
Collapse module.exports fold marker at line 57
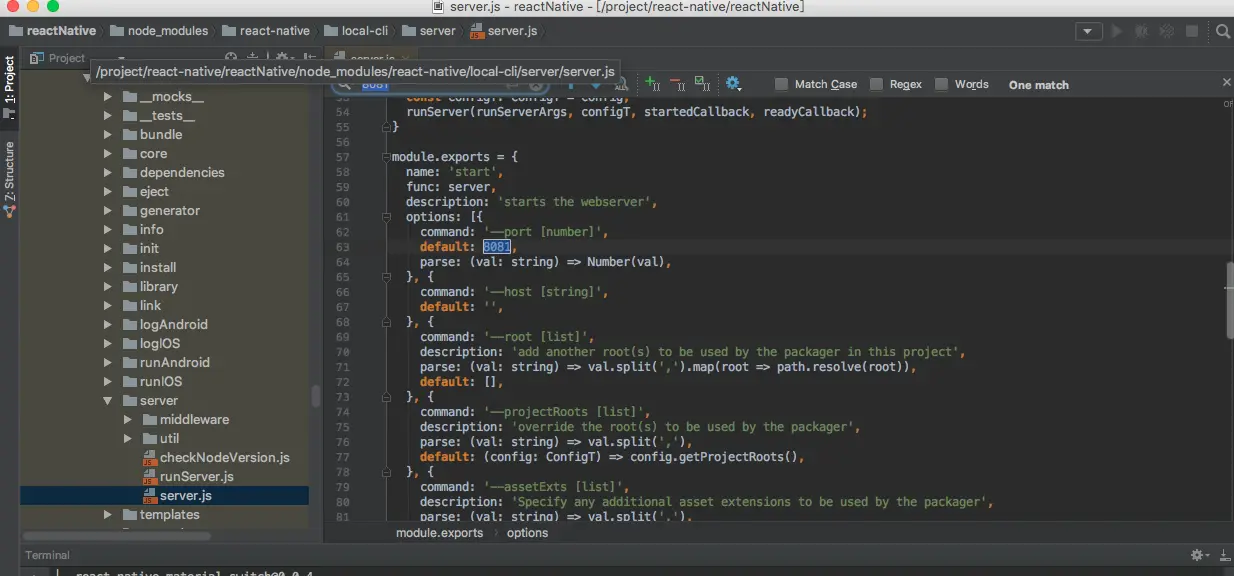[385, 157]
